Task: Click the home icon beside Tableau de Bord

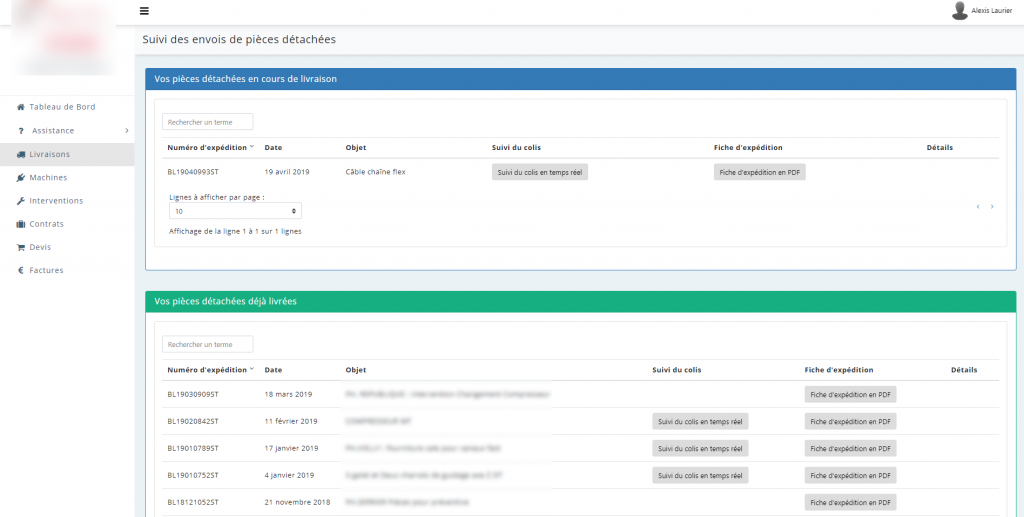Action: pyautogui.click(x=20, y=107)
